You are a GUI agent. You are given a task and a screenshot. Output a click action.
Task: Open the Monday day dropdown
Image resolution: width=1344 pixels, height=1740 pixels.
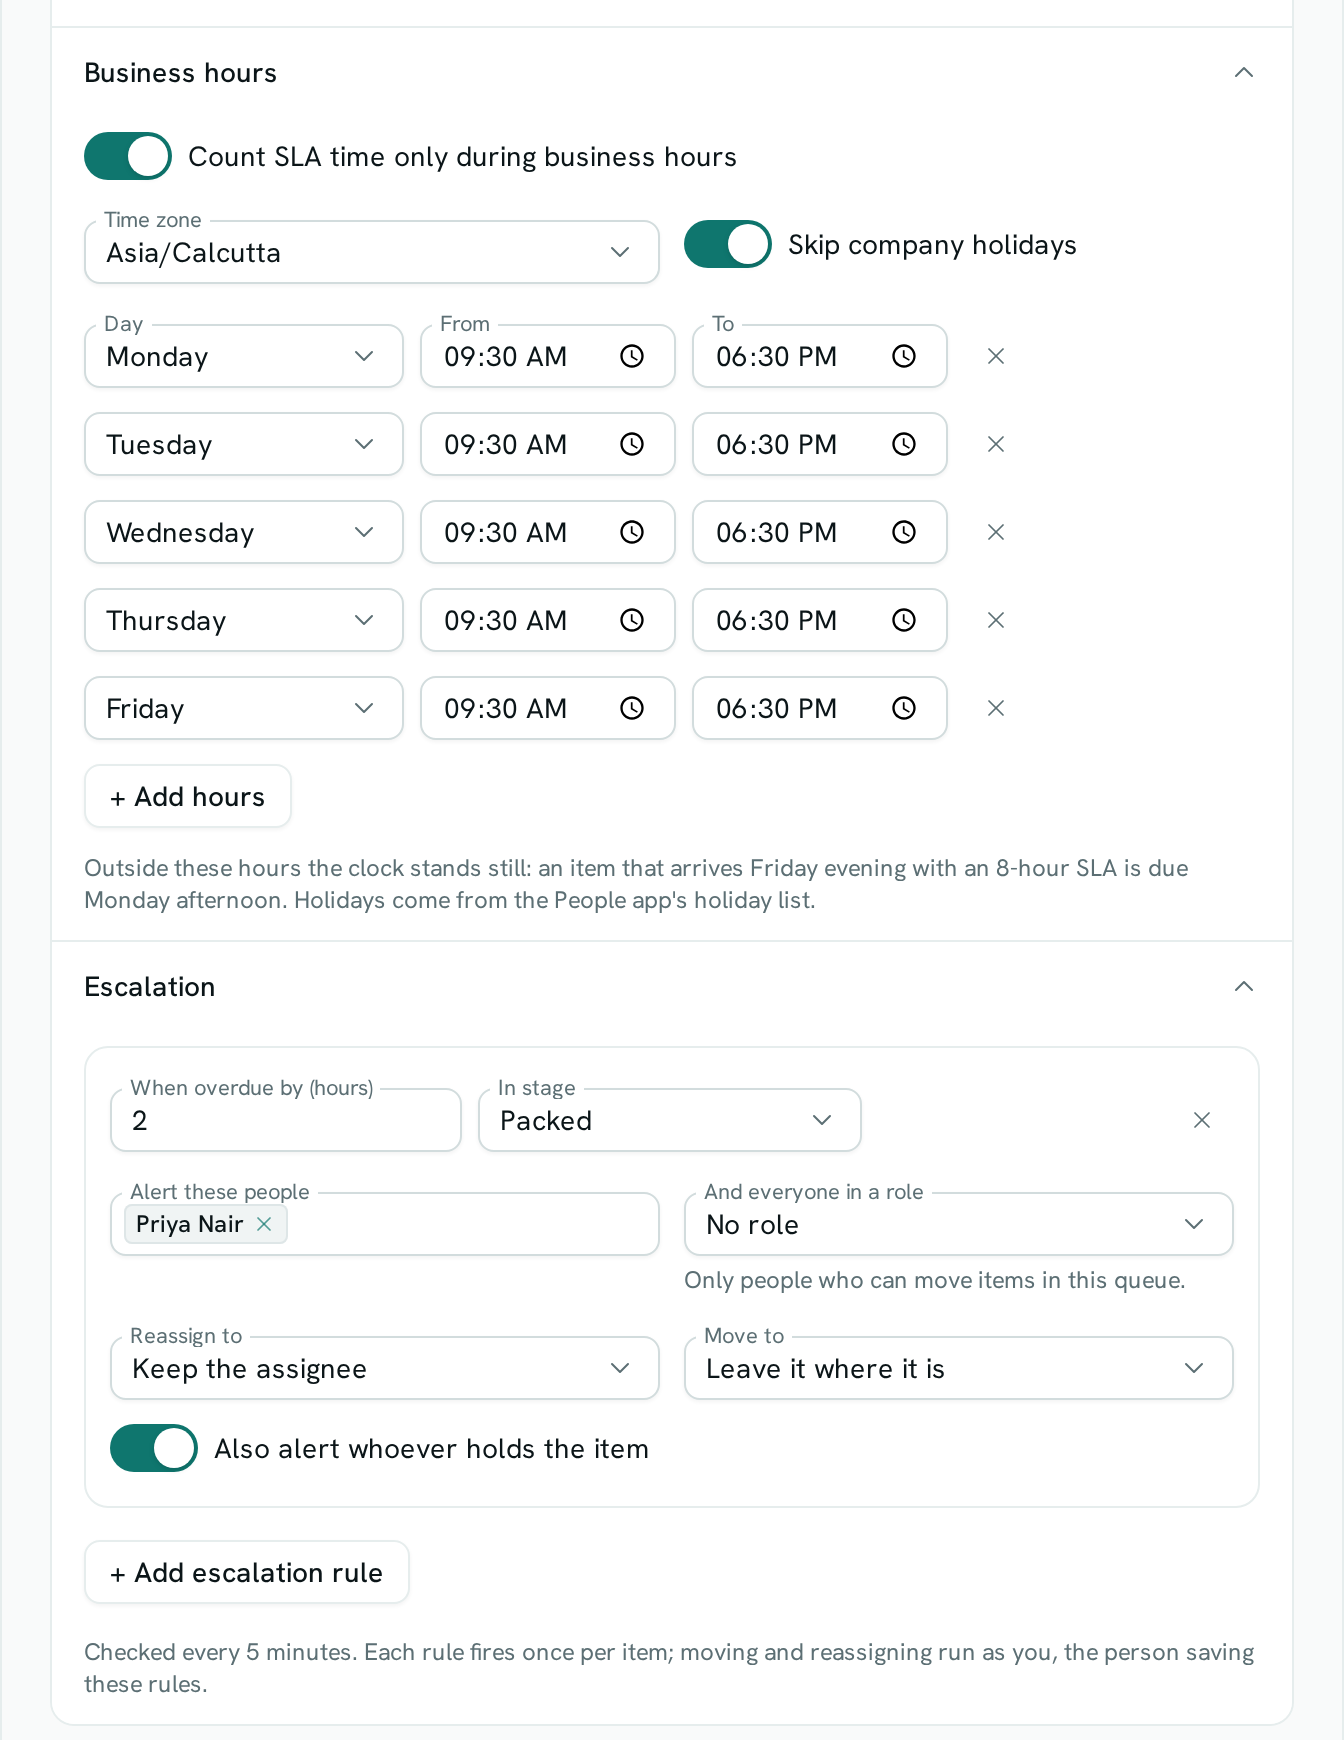244,356
